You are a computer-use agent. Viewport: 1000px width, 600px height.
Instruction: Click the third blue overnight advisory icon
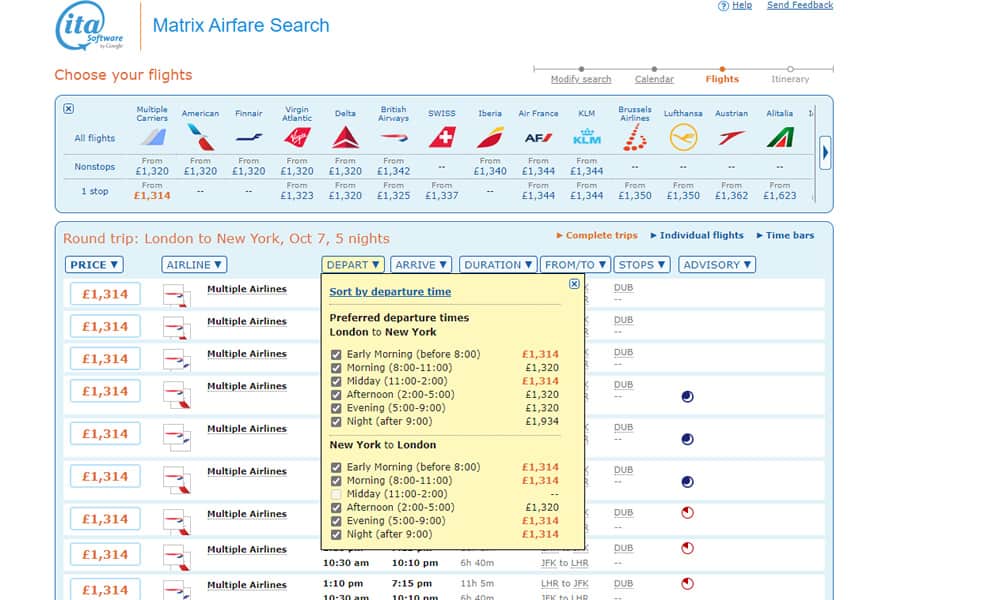[x=687, y=482]
